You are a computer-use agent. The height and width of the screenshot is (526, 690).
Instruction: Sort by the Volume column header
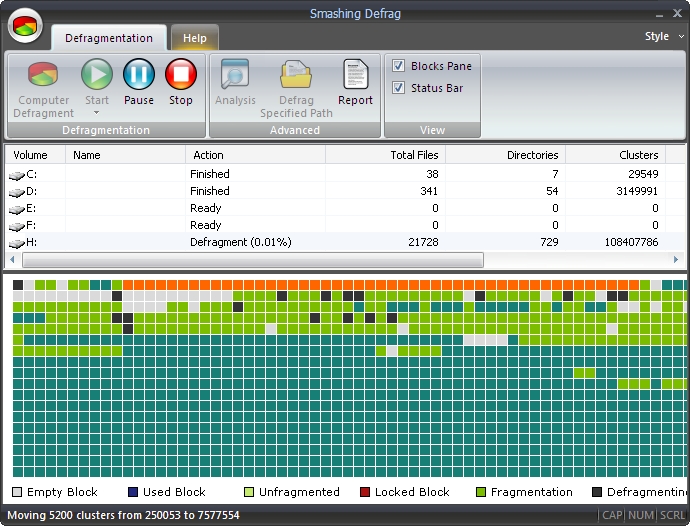pos(36,155)
